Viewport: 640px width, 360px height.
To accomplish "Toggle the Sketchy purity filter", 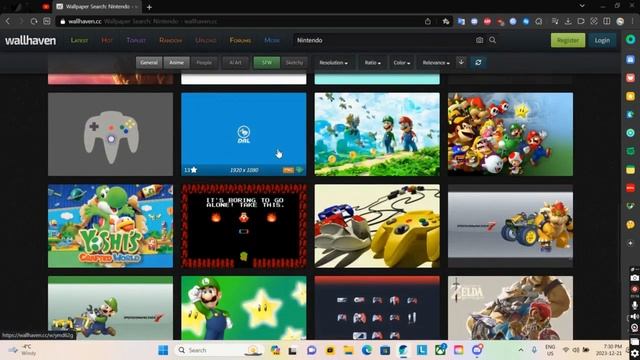I will click(x=294, y=62).
